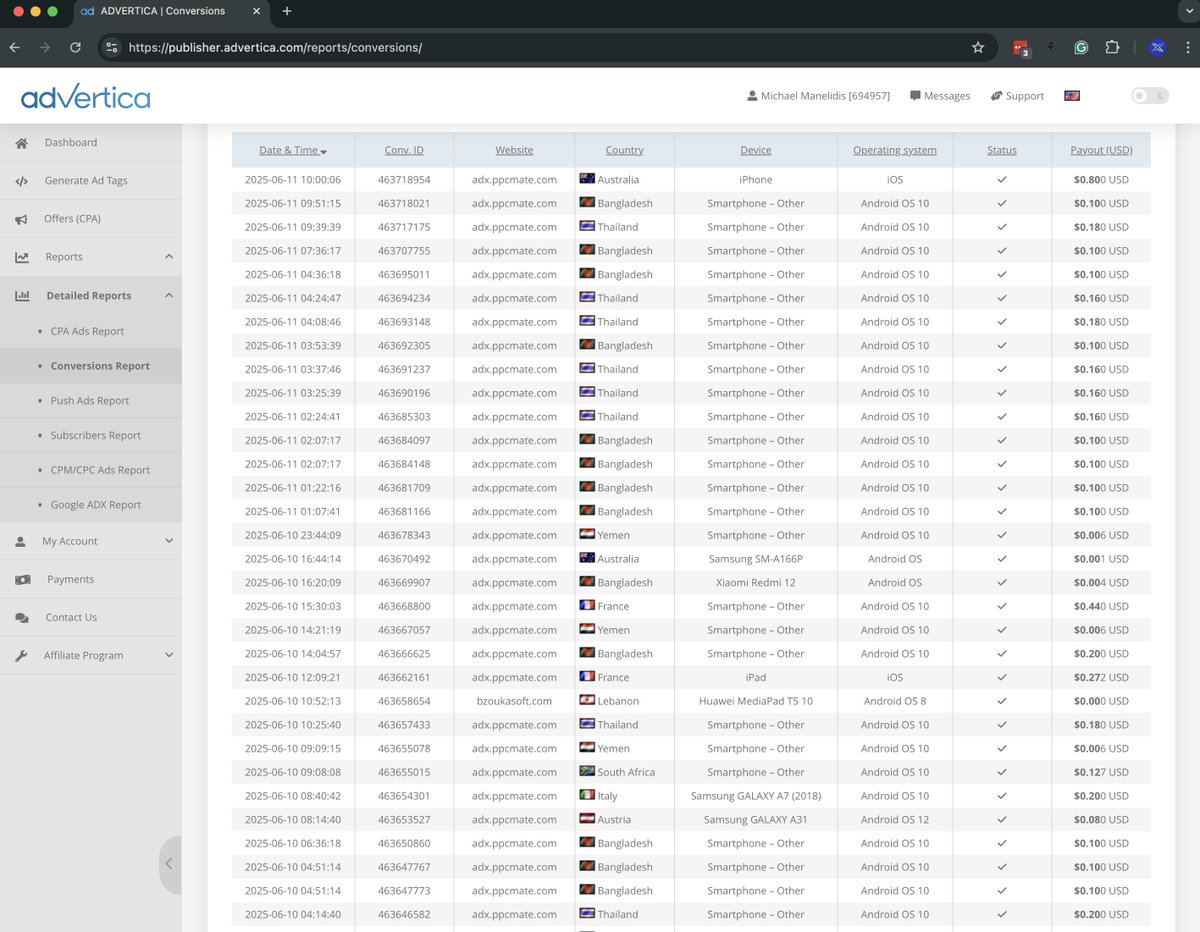Viewport: 1200px width, 932px height.
Task: Click the My Account person icon
Action: (21, 541)
